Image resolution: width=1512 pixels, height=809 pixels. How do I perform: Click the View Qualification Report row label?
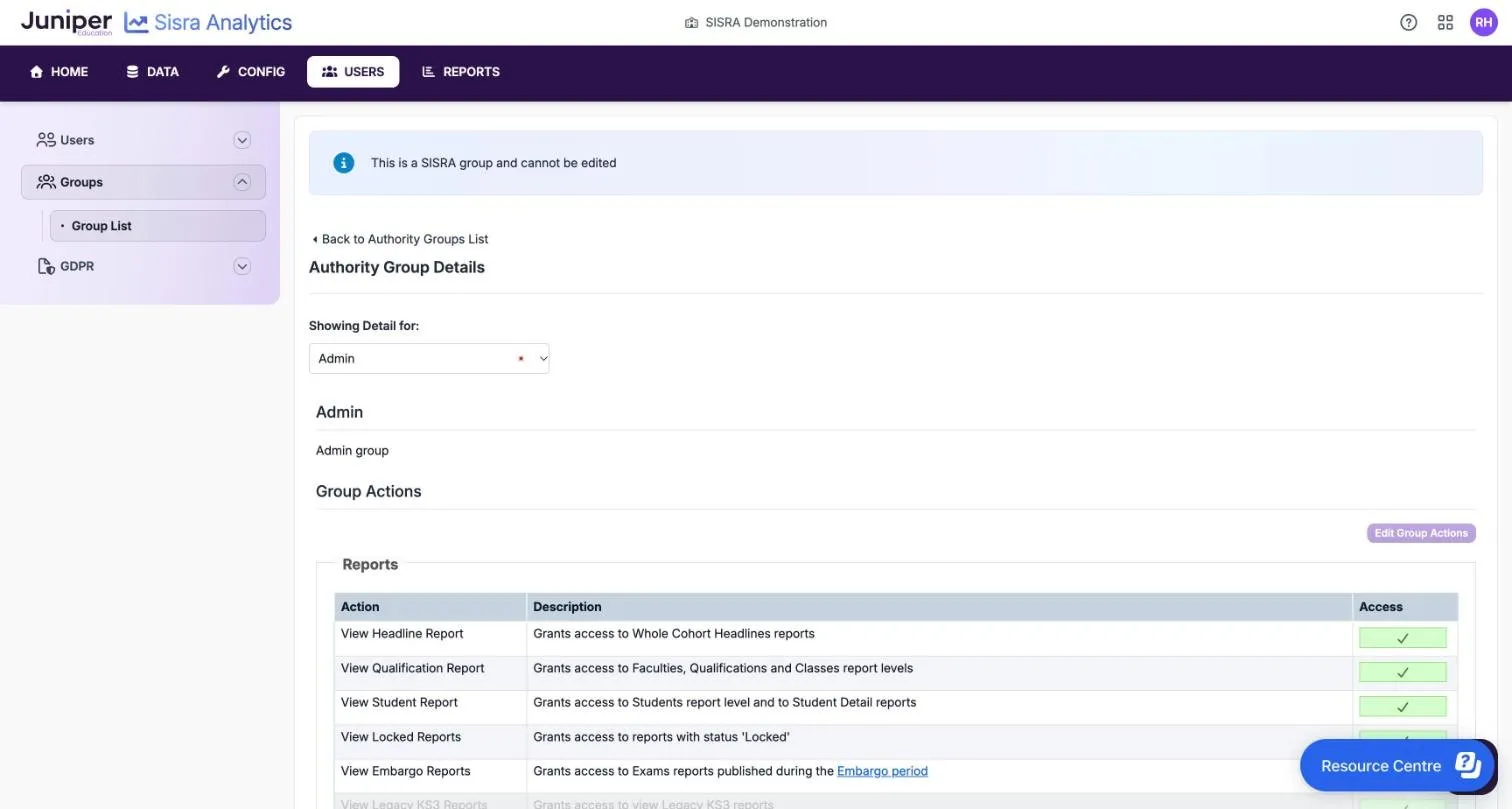412,668
